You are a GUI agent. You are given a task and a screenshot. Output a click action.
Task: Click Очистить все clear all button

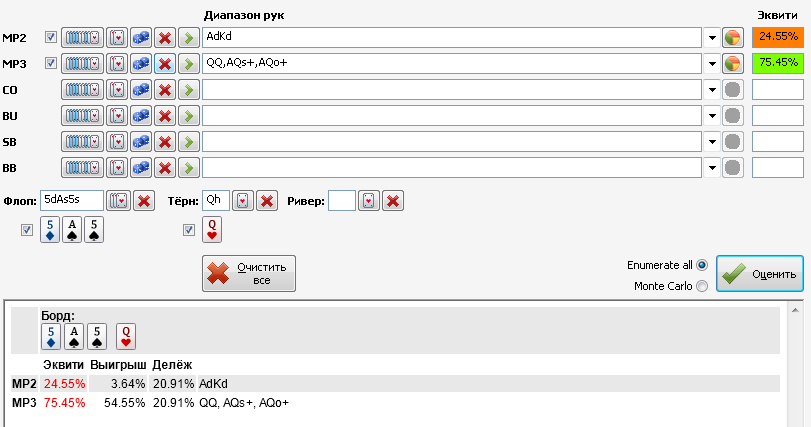(249, 273)
